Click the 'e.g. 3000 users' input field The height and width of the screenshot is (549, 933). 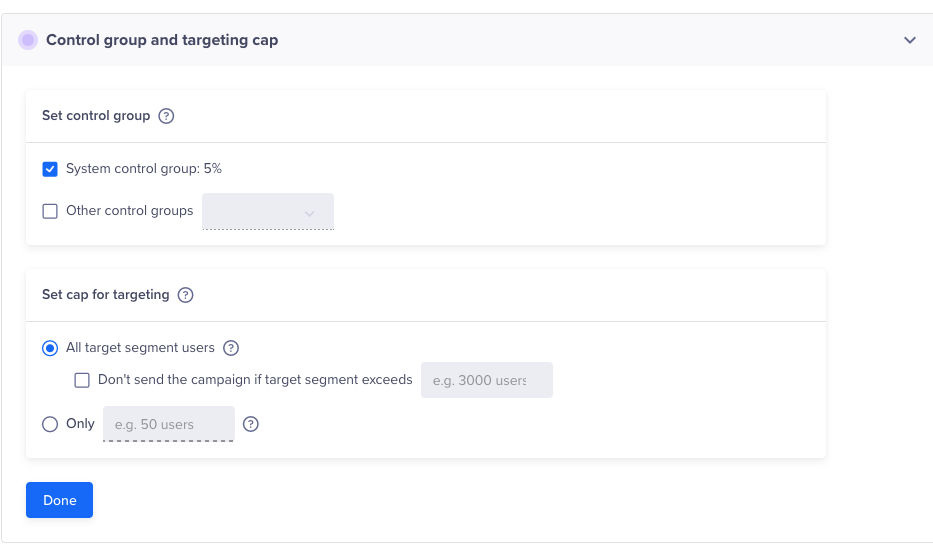click(x=486, y=380)
